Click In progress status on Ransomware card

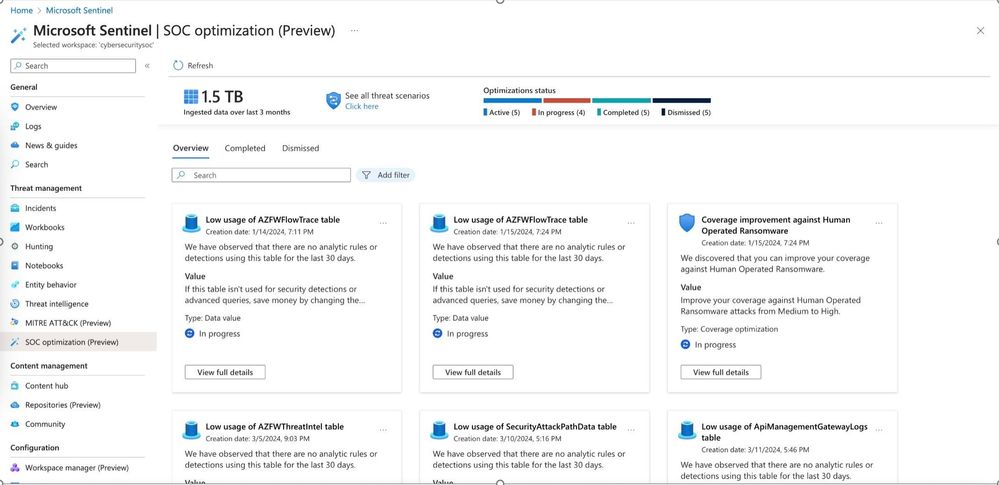pyautogui.click(x=708, y=345)
